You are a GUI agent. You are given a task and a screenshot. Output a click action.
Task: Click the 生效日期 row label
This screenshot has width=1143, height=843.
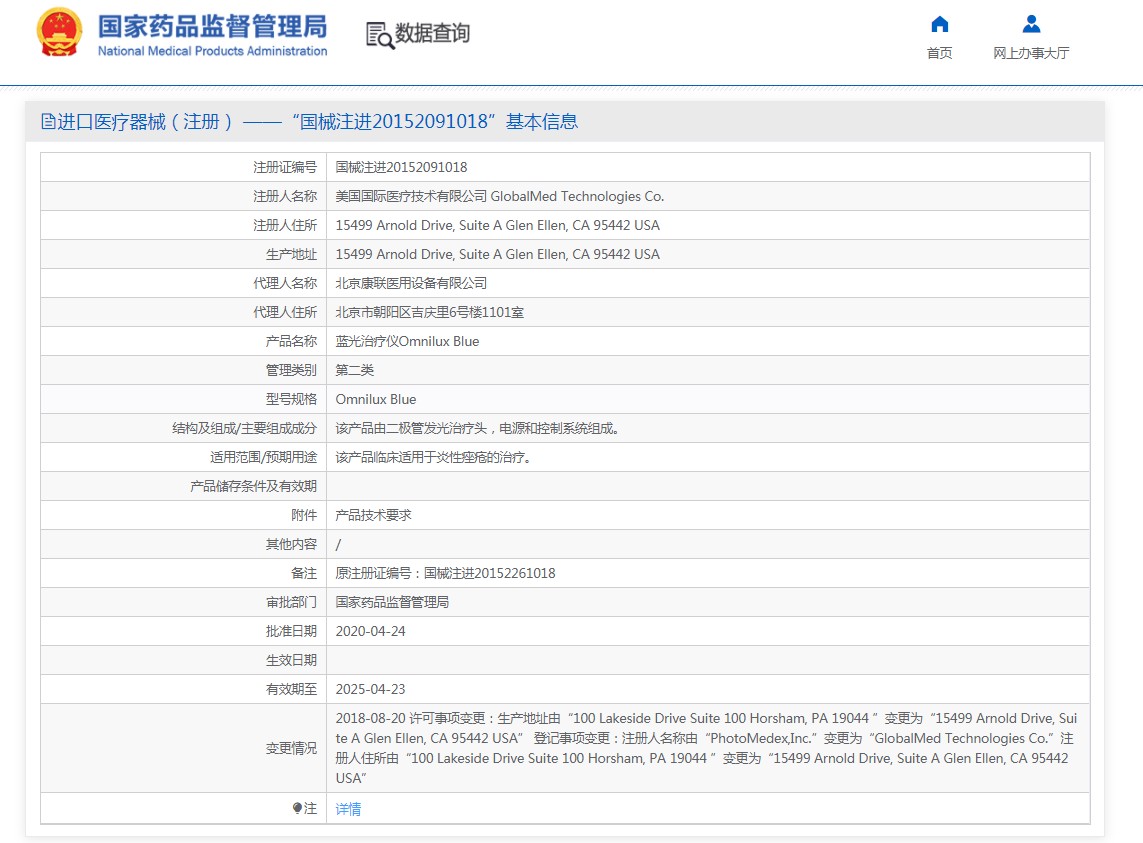(292, 661)
